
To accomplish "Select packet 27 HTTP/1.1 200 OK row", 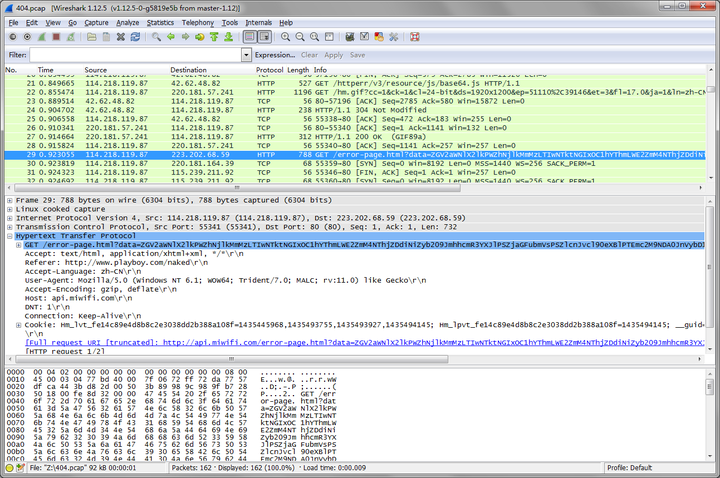I will click(354, 137).
